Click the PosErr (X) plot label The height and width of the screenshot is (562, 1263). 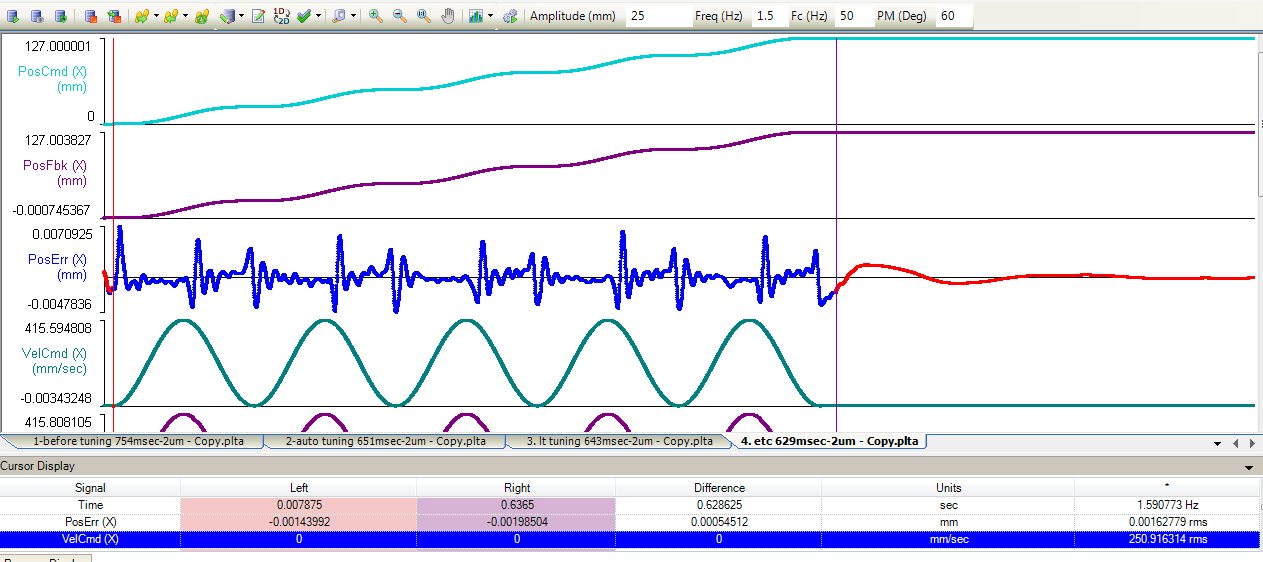coord(57,259)
